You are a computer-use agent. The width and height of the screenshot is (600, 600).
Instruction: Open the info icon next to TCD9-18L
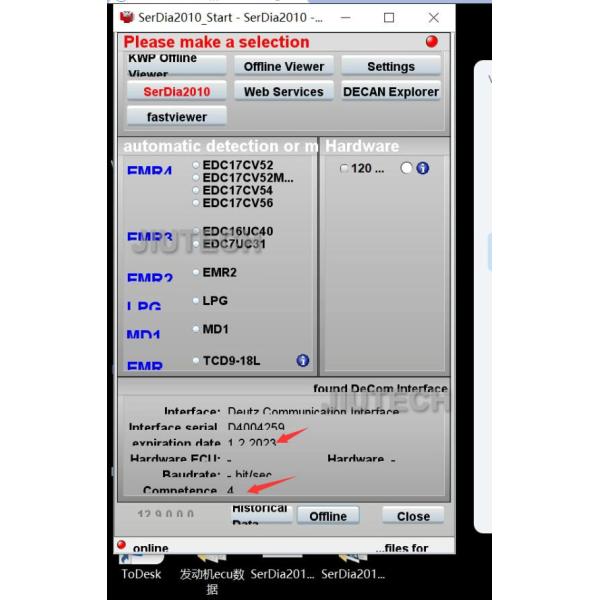pyautogui.click(x=303, y=360)
